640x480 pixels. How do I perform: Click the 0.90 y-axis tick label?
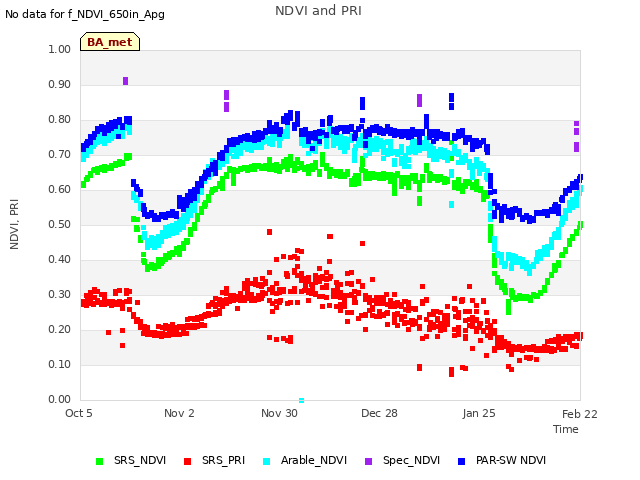tap(60, 84)
